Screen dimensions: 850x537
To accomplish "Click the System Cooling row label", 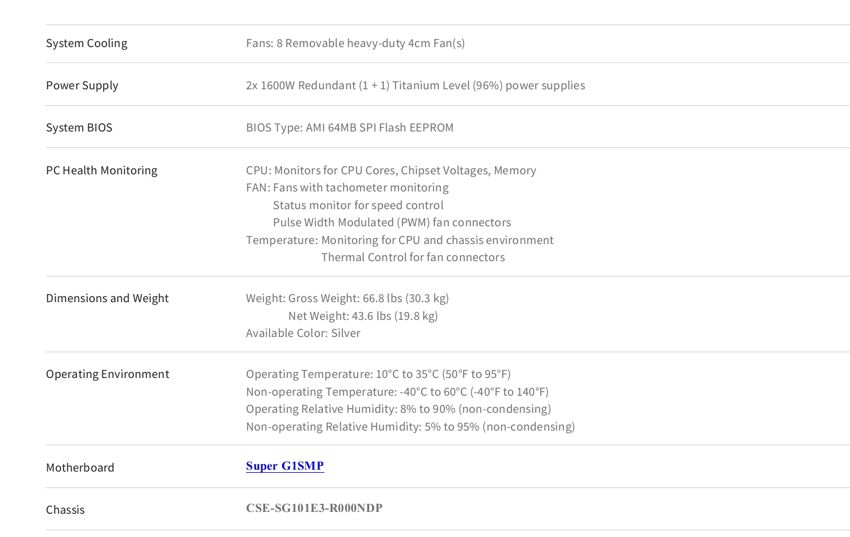I will [87, 43].
